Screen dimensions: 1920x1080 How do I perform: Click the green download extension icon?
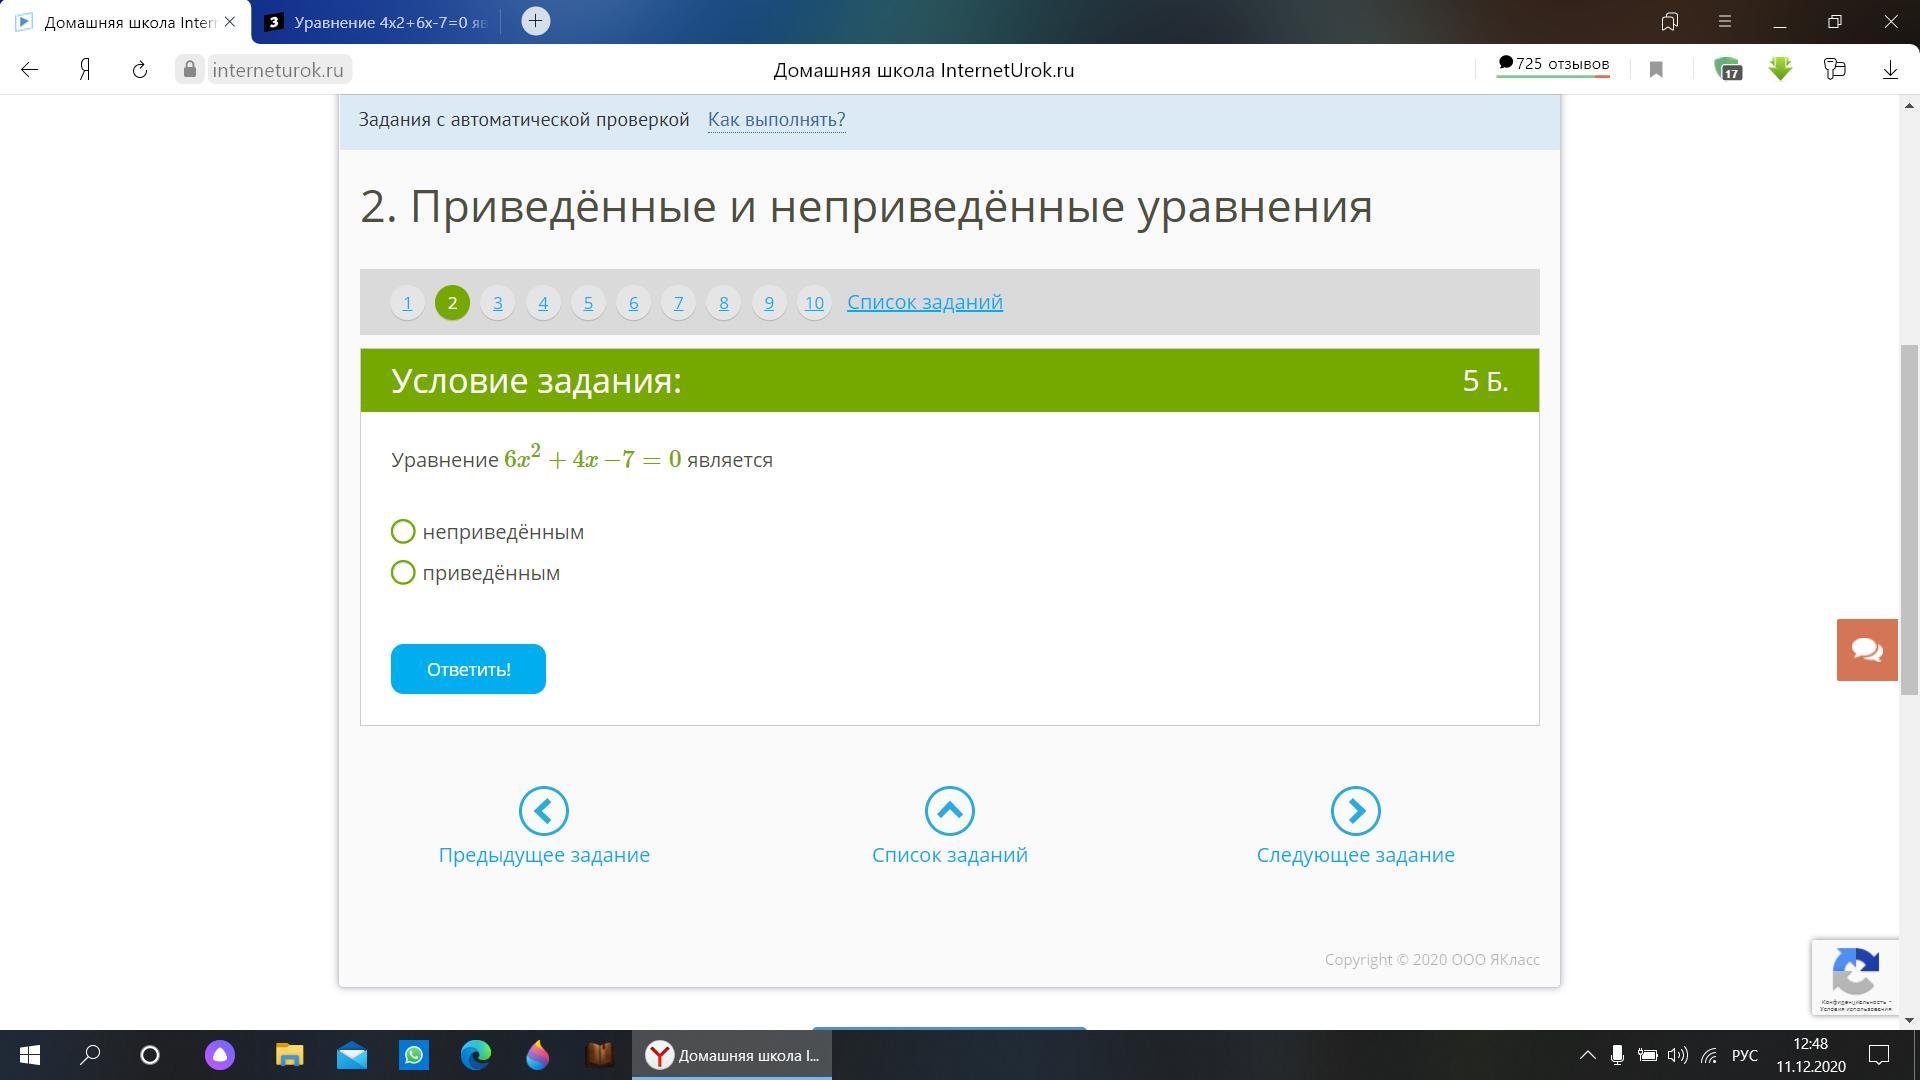(x=1780, y=69)
